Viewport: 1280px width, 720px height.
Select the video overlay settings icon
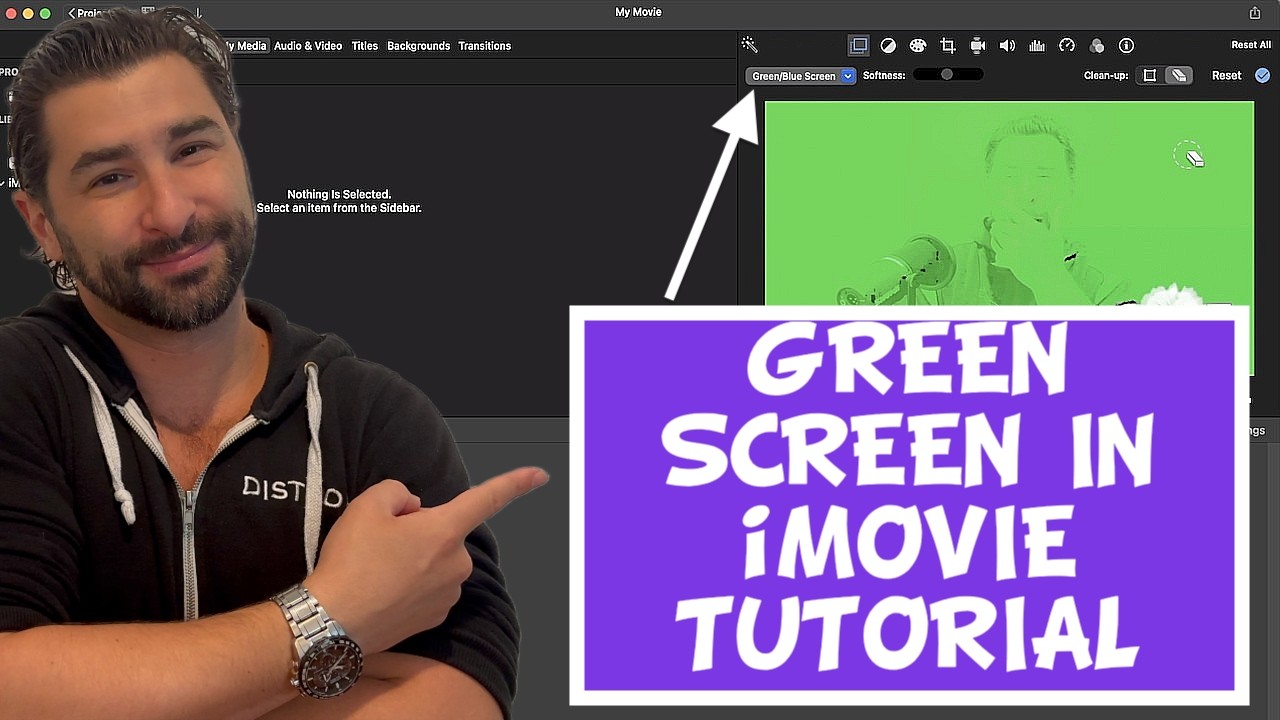coord(859,46)
